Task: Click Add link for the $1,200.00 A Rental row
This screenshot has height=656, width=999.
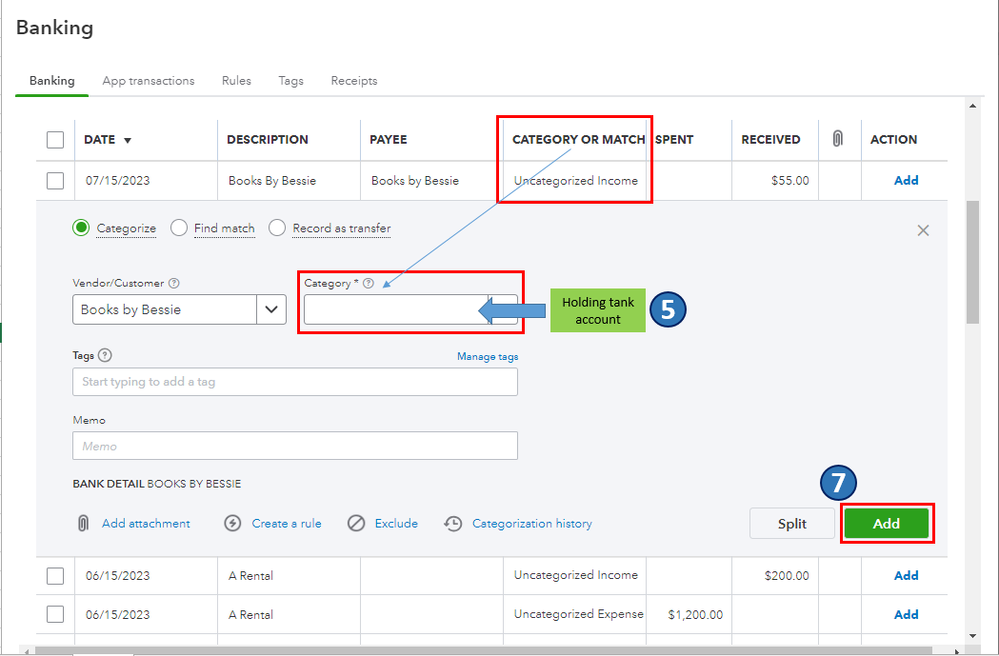Action: 906,615
